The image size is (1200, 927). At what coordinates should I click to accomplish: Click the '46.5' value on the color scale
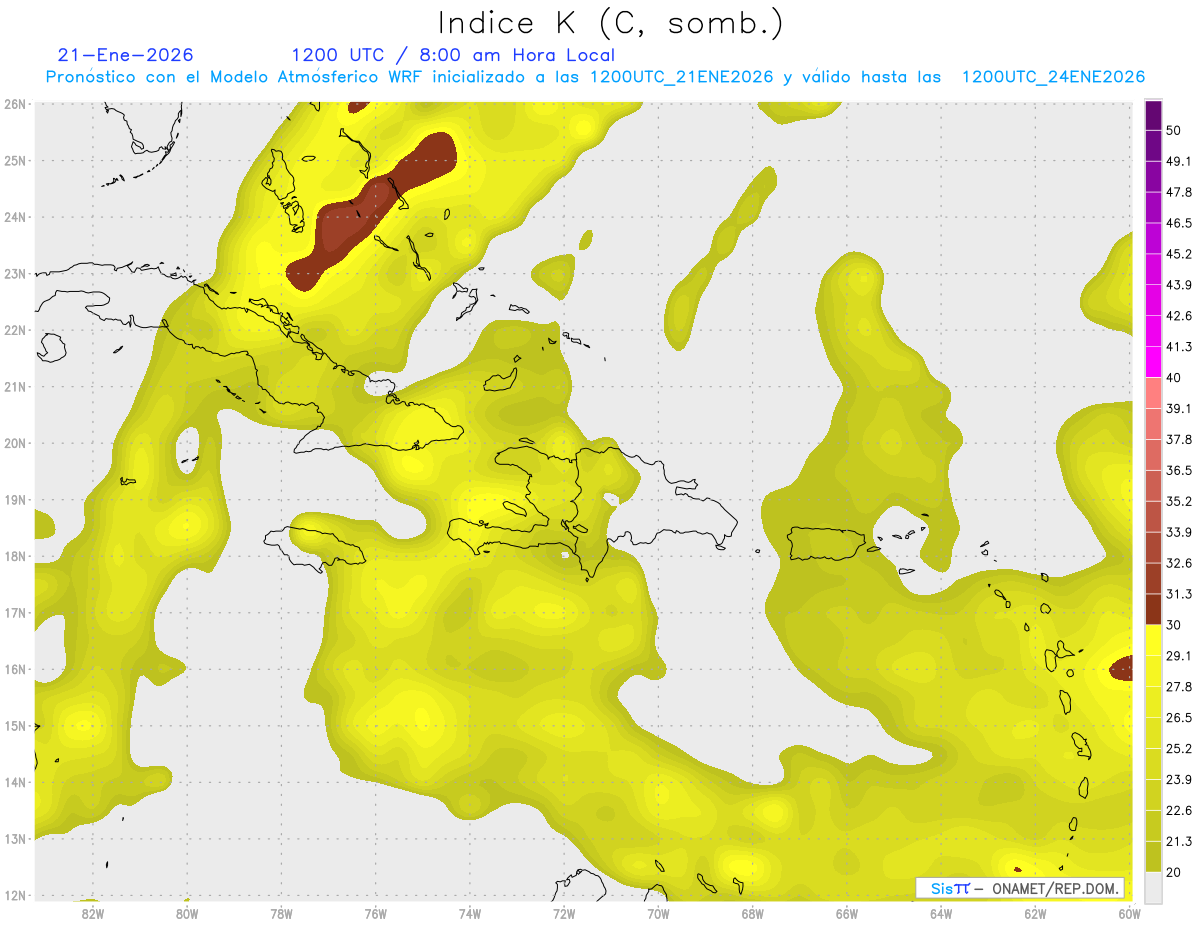1178,223
